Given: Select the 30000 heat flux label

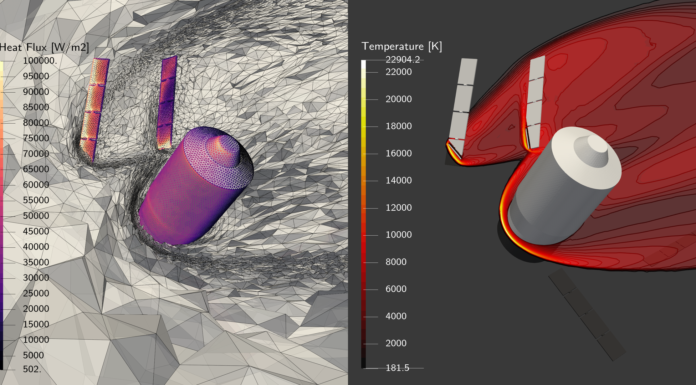Looking at the screenshot, I should [x=36, y=278].
